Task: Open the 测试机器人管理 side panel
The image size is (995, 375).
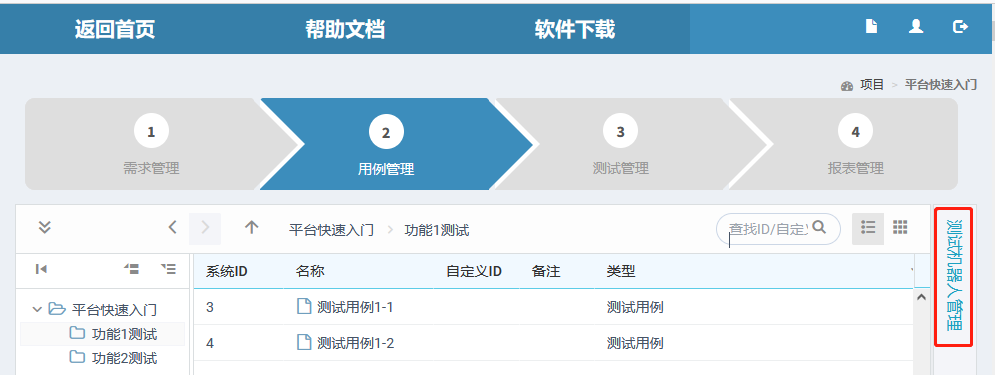Action: pyautogui.click(x=953, y=276)
